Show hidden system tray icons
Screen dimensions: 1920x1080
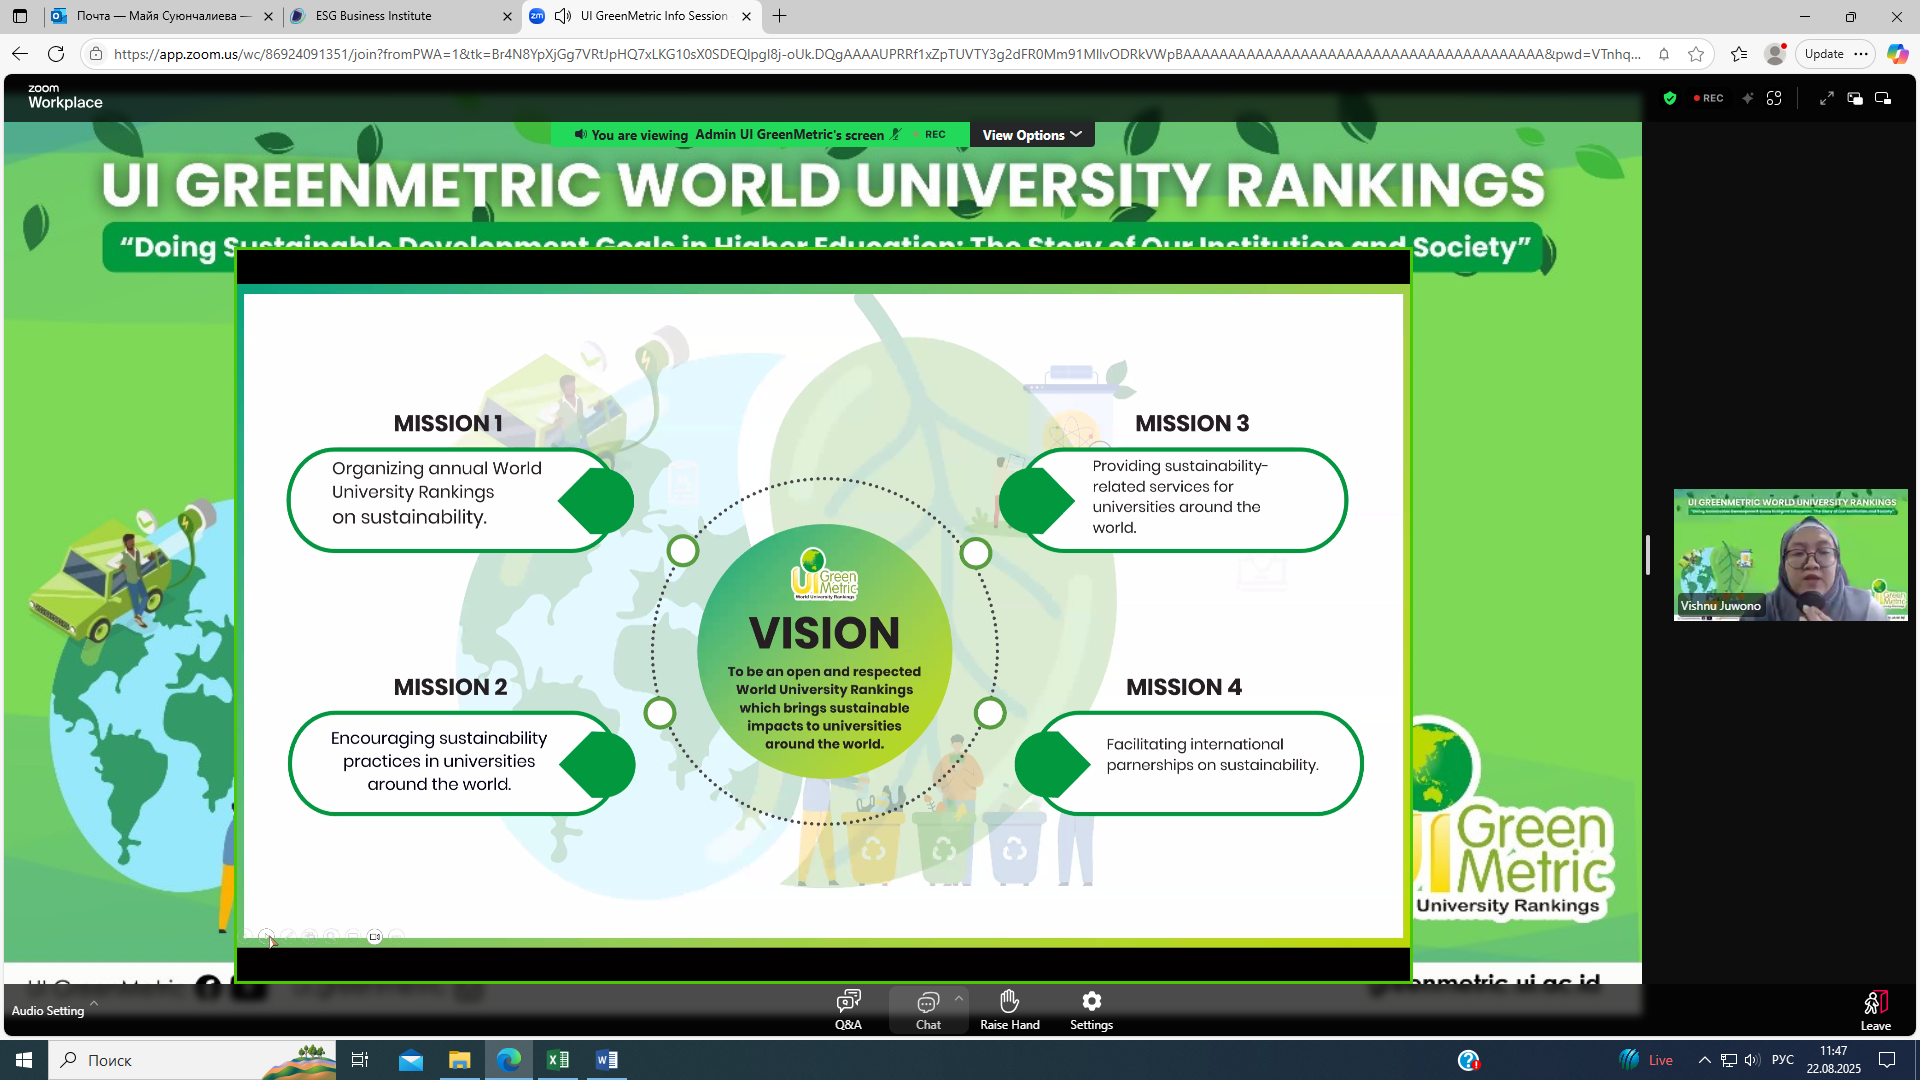(x=1704, y=1060)
